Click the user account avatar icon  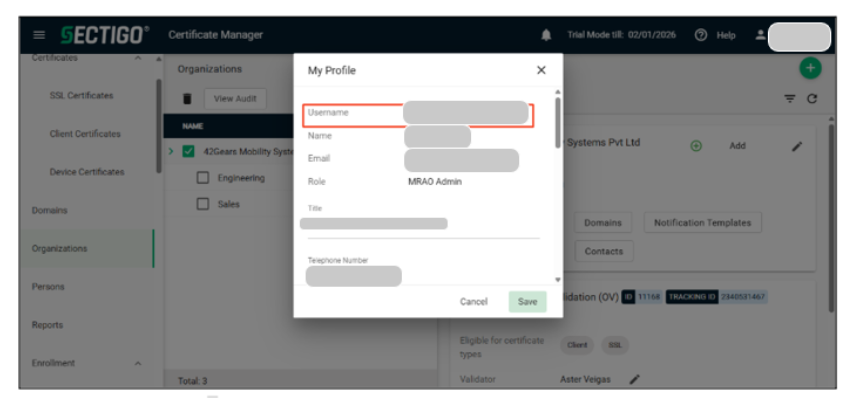pyautogui.click(x=760, y=35)
